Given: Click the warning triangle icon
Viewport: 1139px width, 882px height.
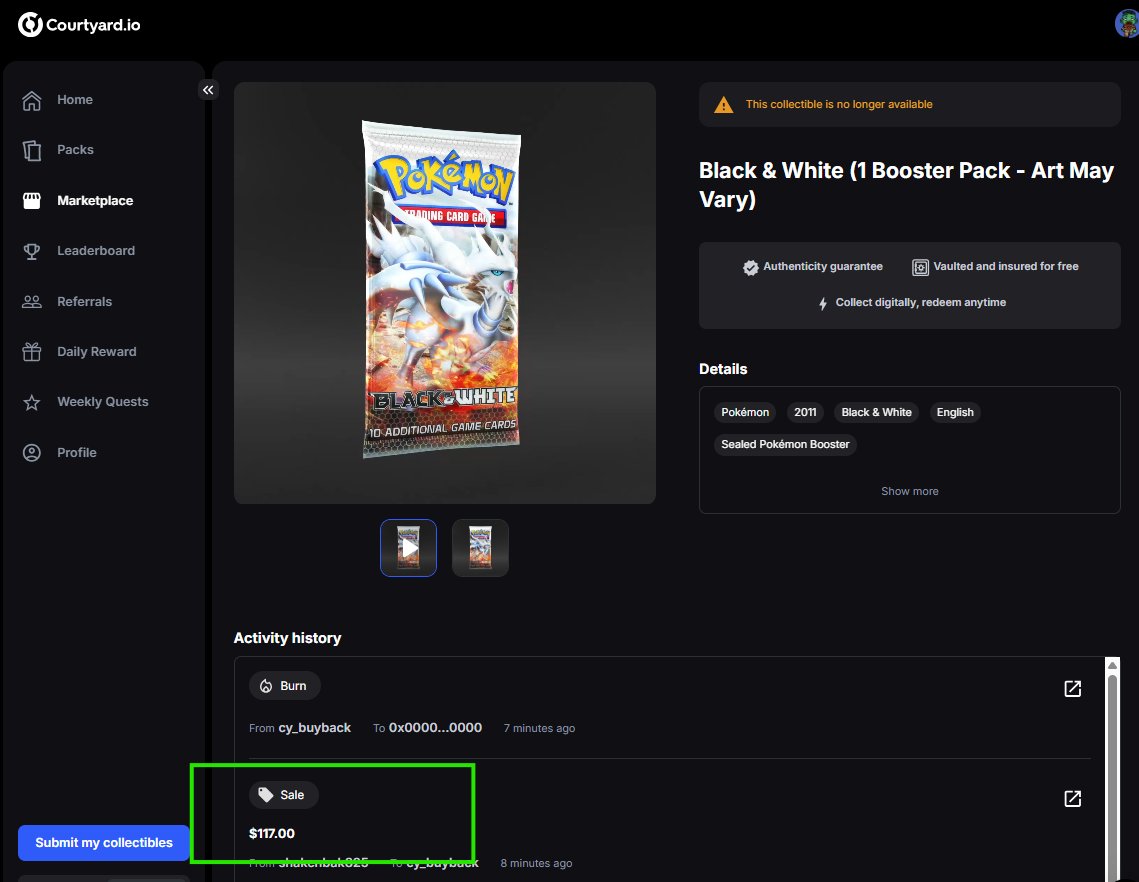Looking at the screenshot, I should [x=723, y=105].
